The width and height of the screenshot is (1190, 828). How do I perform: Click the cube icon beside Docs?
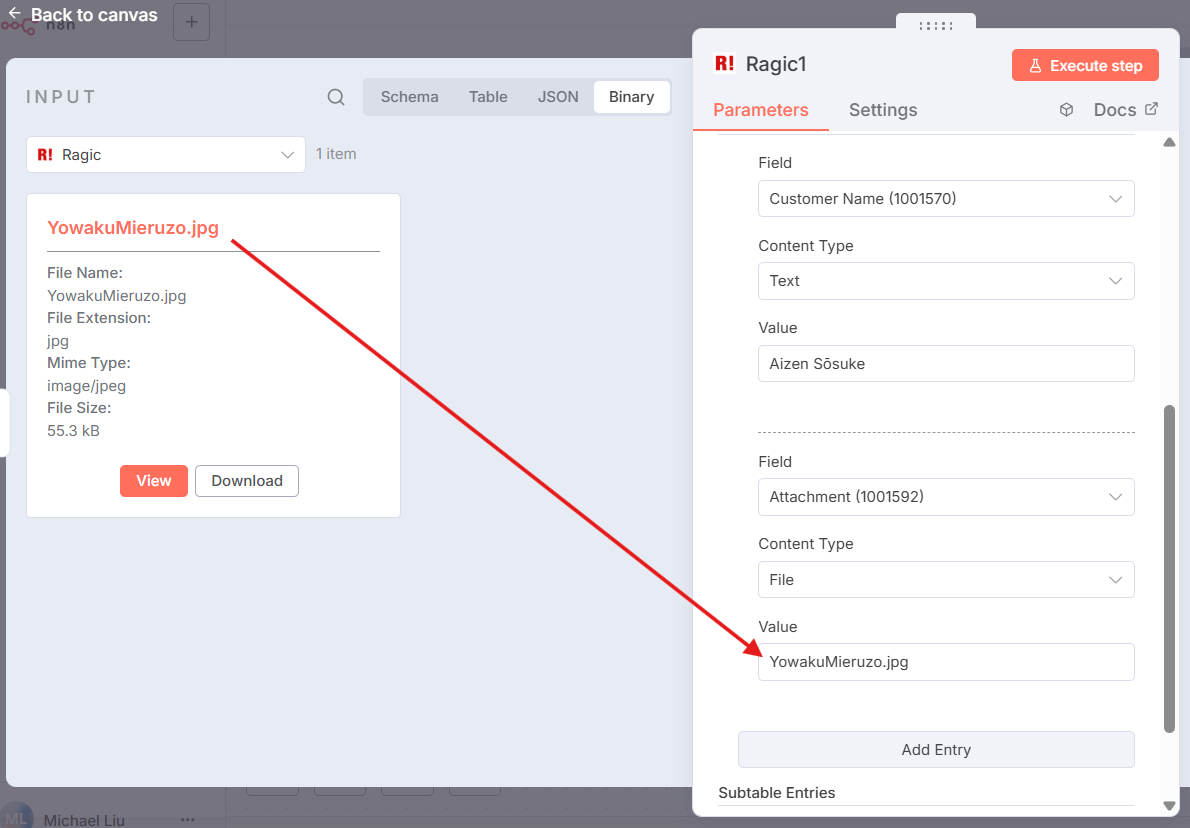1066,110
